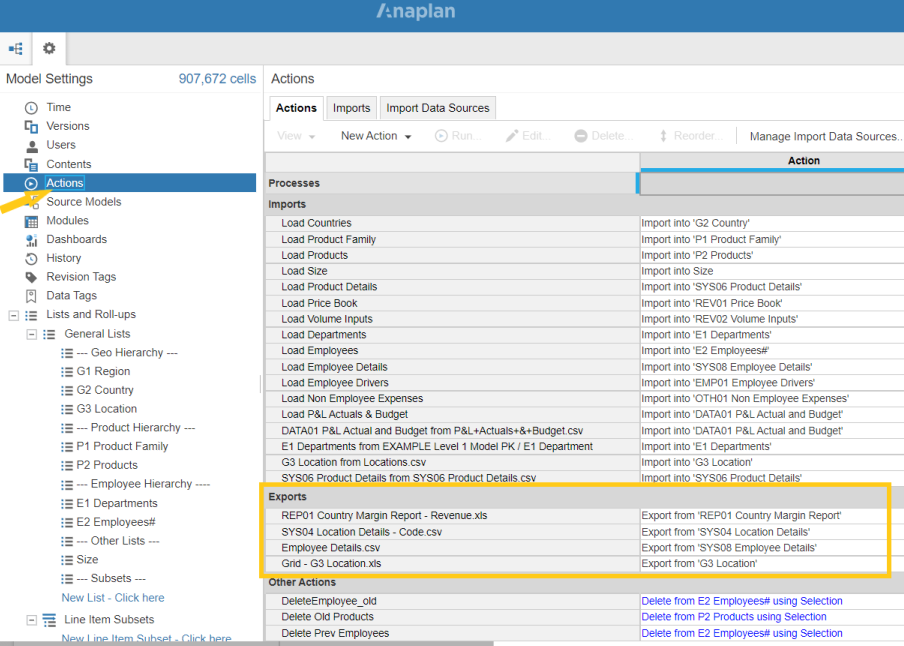Click the Contents icon
Viewport: 904px width, 646px height.
[x=31, y=165]
